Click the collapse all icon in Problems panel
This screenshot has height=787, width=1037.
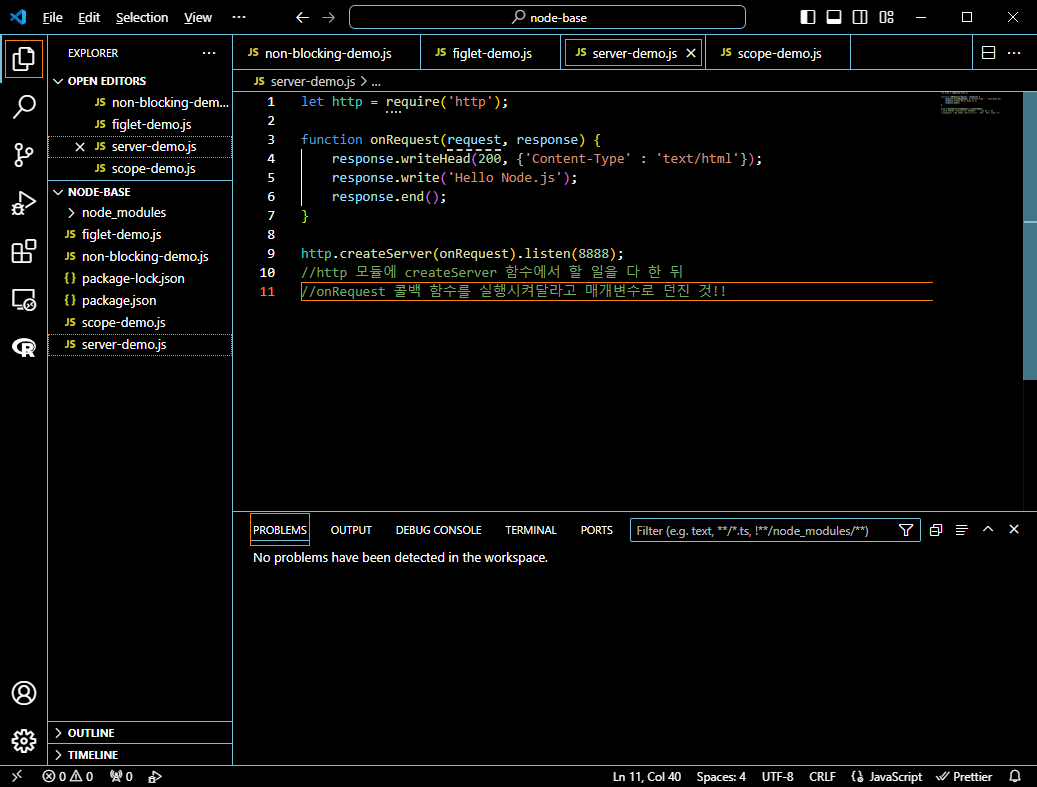coord(936,530)
